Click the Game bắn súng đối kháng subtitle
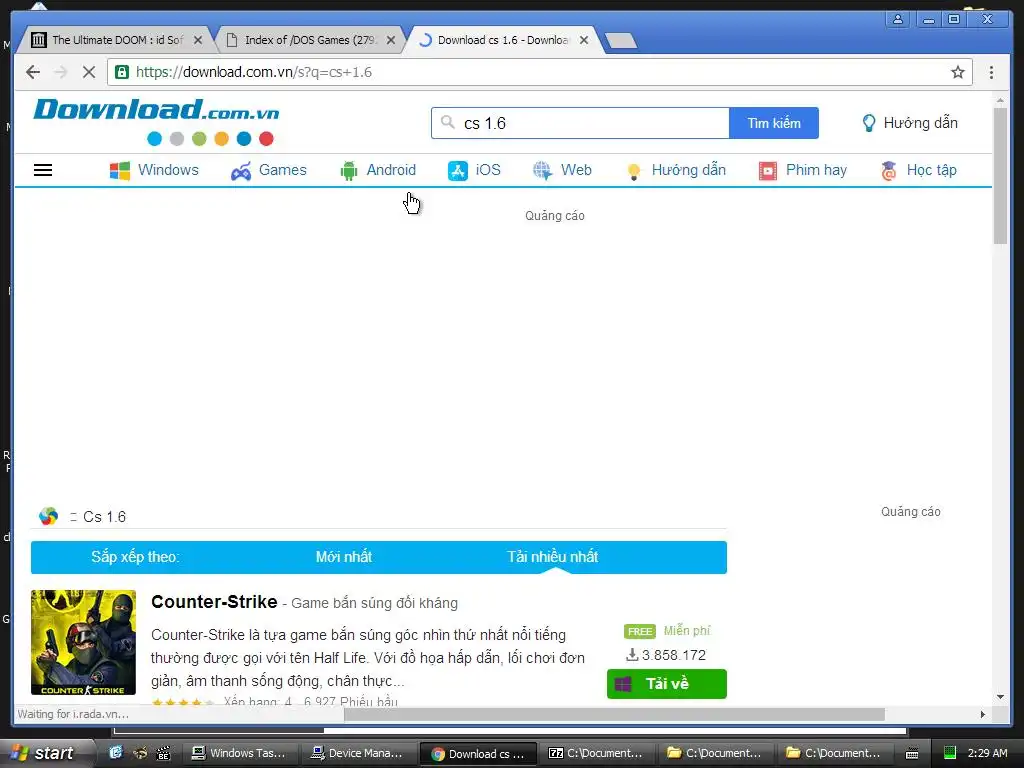The height and width of the screenshot is (768, 1024). (374, 603)
